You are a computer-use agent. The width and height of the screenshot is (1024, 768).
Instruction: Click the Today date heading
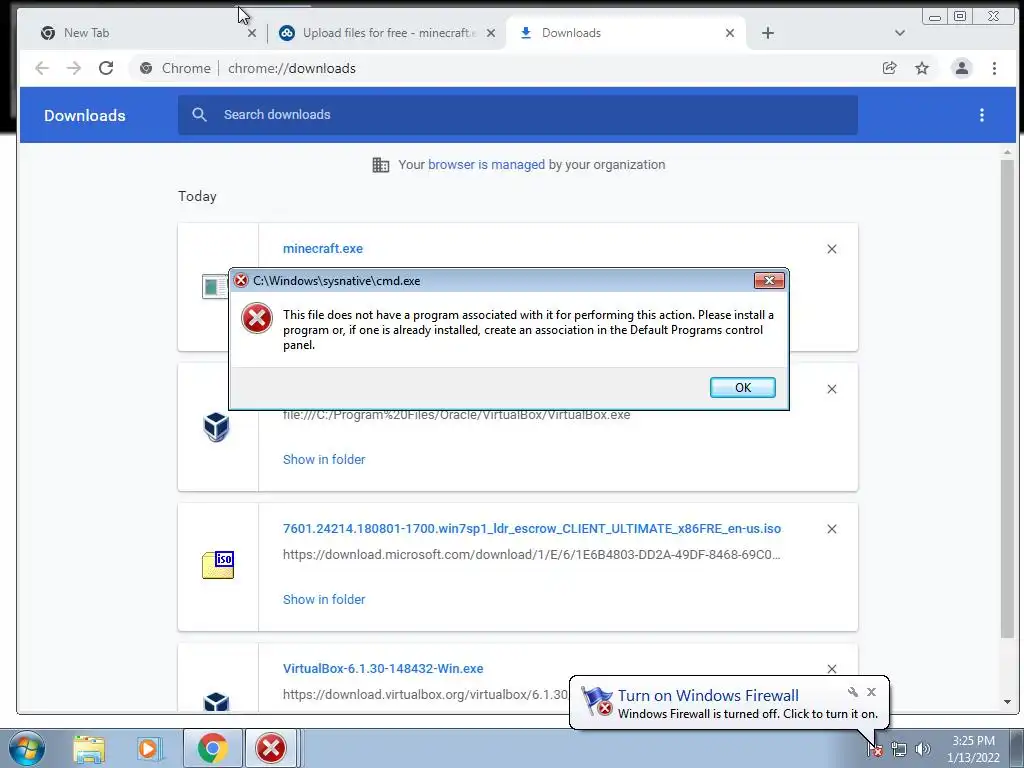[x=197, y=196]
